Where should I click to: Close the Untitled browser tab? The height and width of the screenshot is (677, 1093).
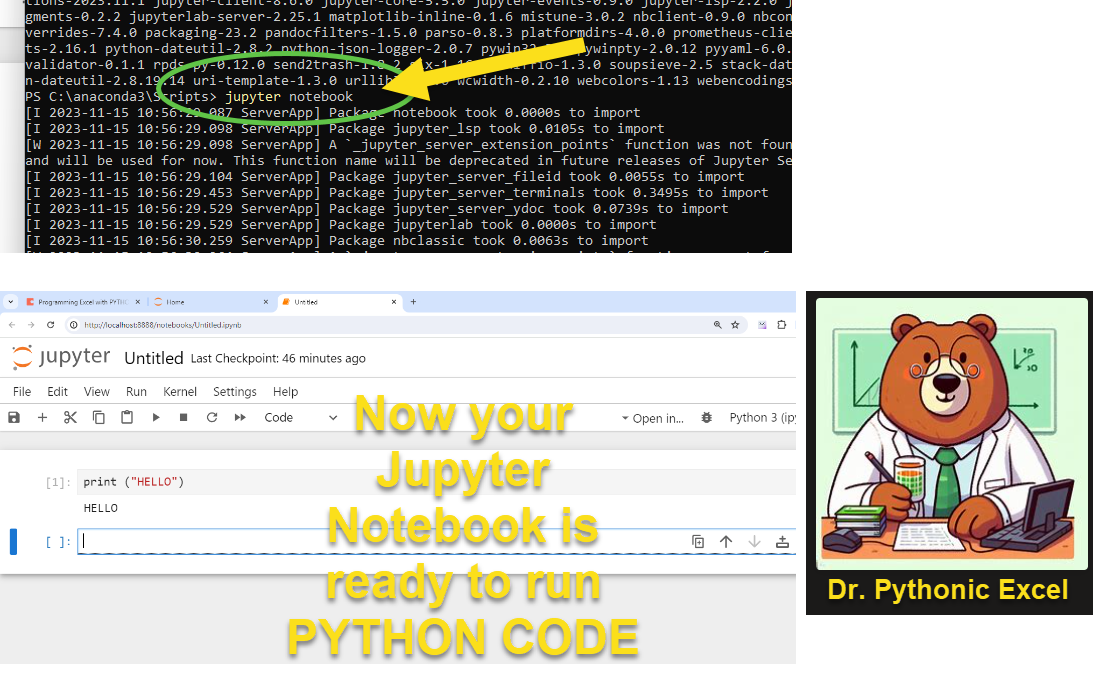tap(394, 302)
